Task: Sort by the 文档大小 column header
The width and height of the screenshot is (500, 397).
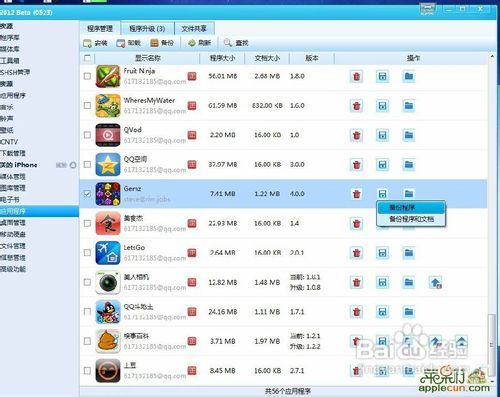Action: click(267, 58)
